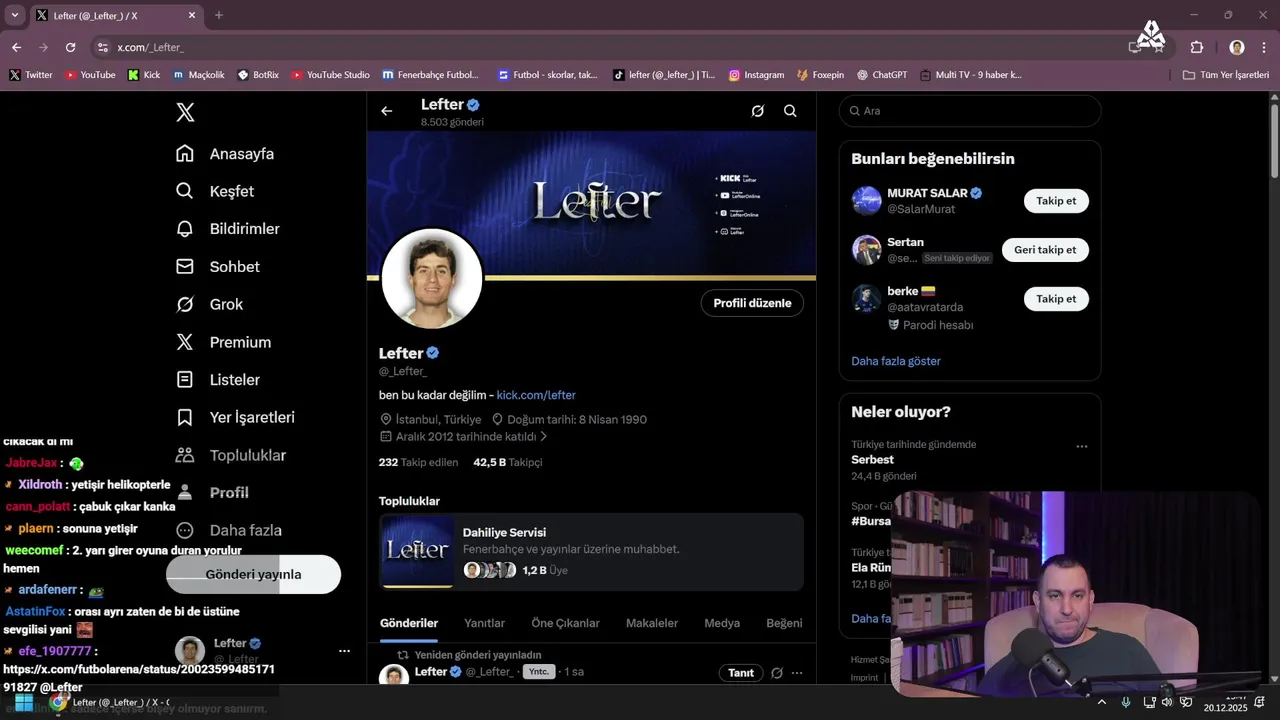1280x720 pixels.
Task: Open Lefter's profile picture
Action: pyautogui.click(x=432, y=279)
